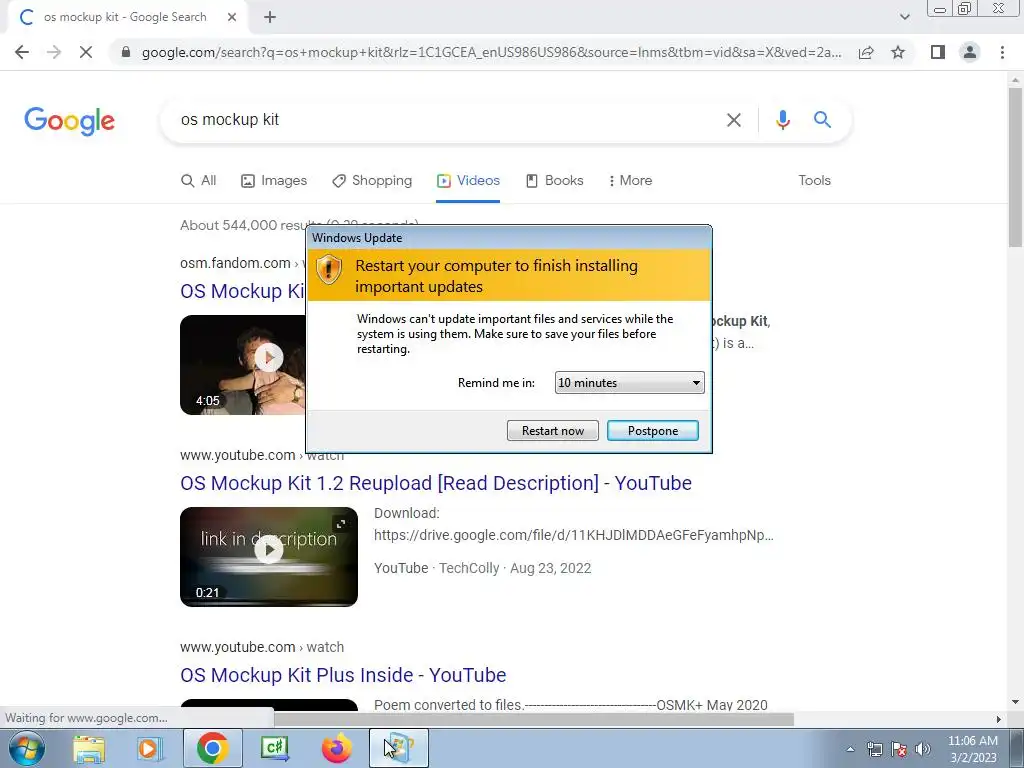Screen dimensions: 1024x768
Task: Switch to the All results tab
Action: (x=199, y=181)
